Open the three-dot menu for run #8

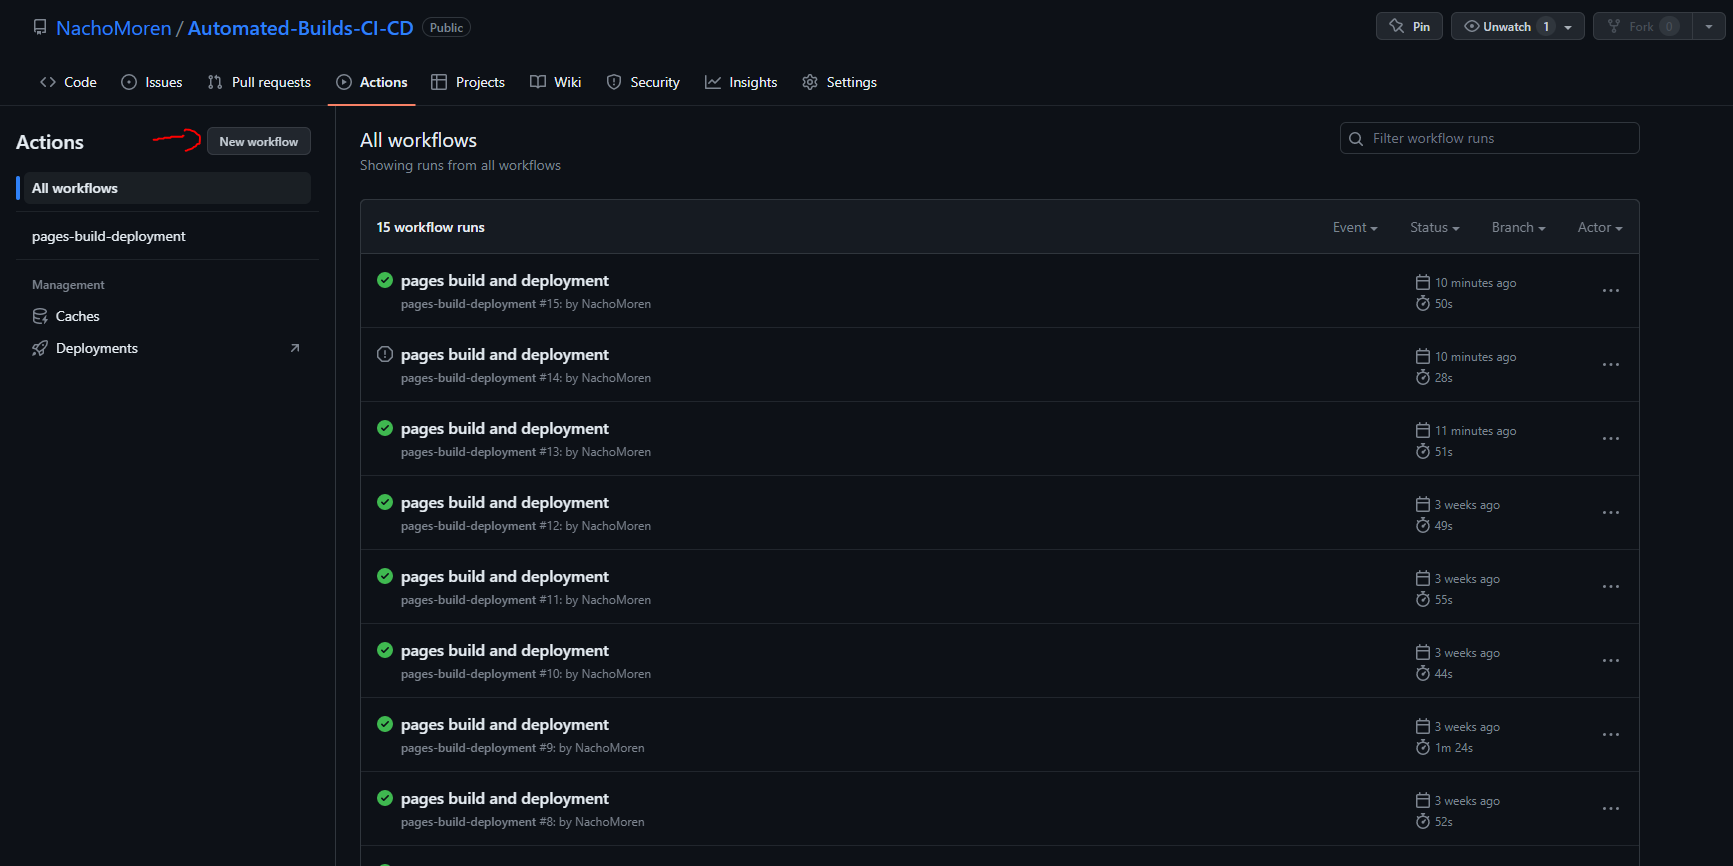pos(1611,809)
